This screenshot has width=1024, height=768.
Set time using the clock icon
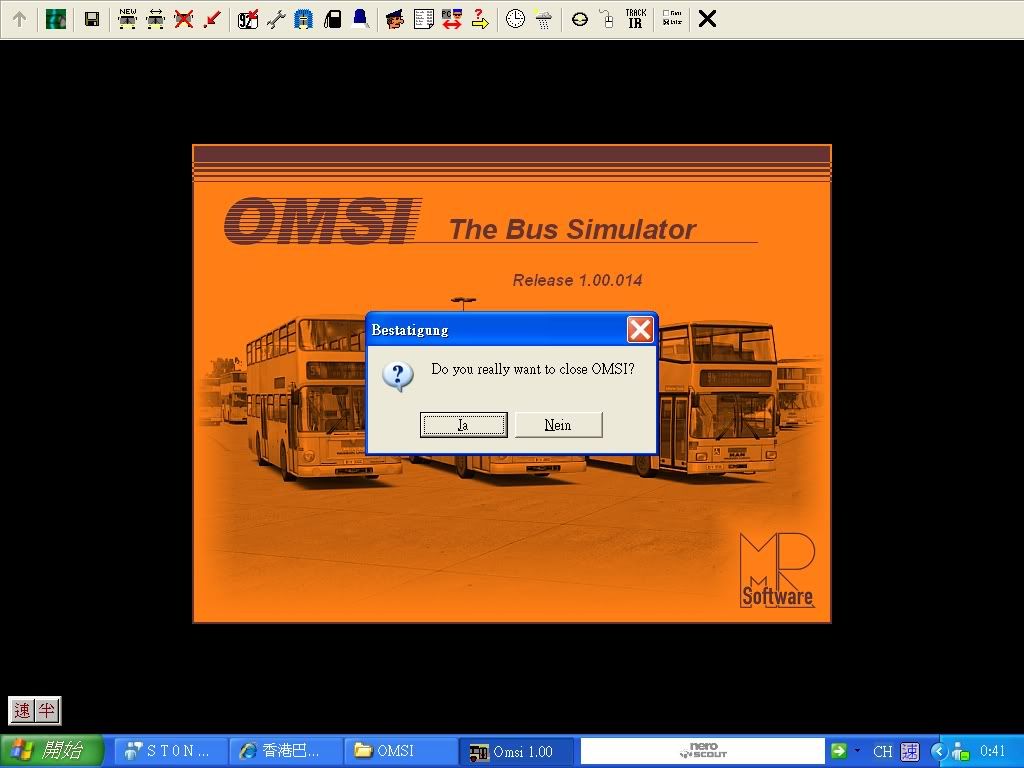click(x=515, y=20)
